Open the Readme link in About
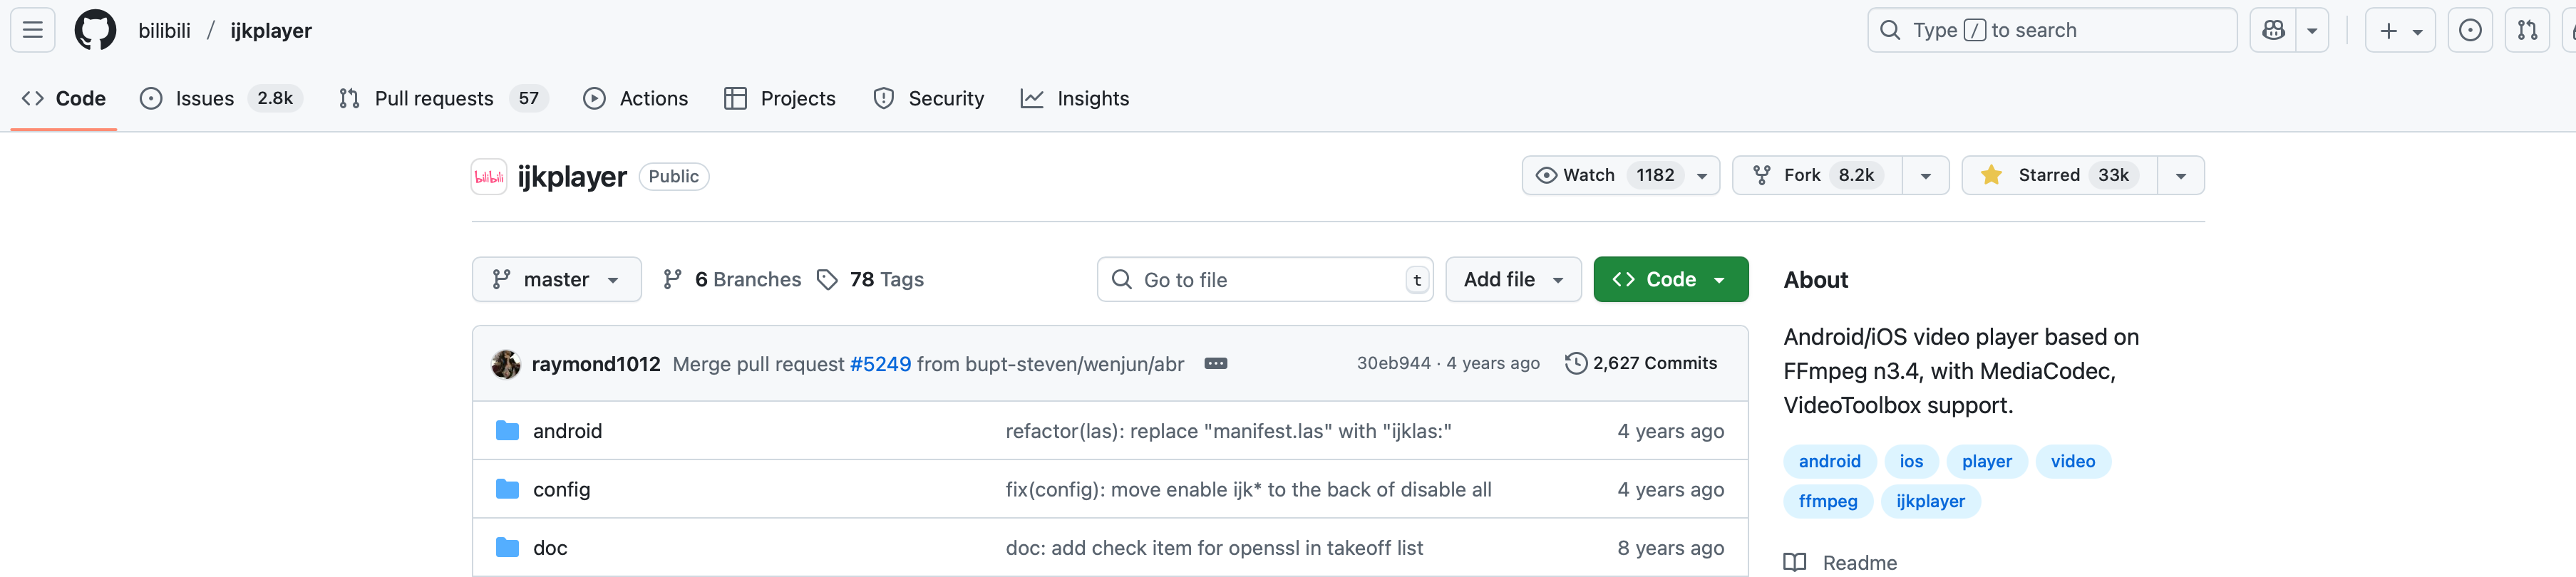Image resolution: width=2576 pixels, height=577 pixels. (1840, 563)
